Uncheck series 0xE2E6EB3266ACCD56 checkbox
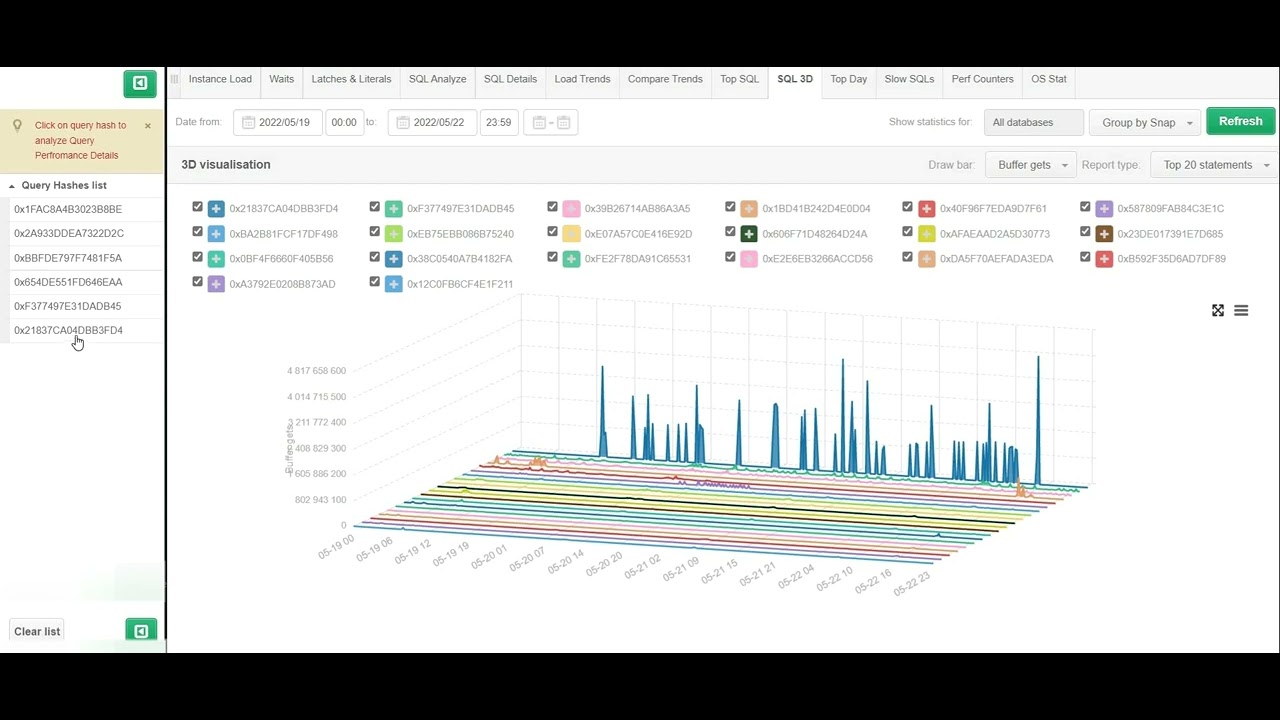This screenshot has height=720, width=1280. 730,257
